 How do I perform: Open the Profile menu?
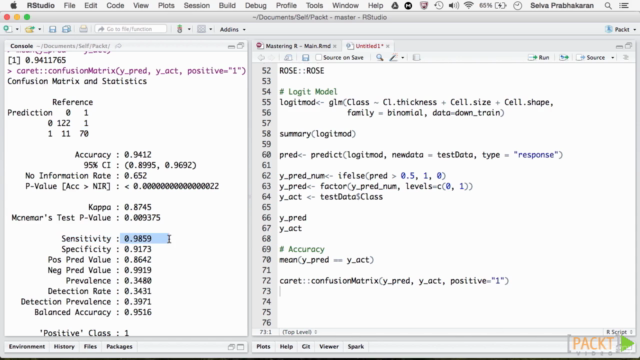click(286, 6)
